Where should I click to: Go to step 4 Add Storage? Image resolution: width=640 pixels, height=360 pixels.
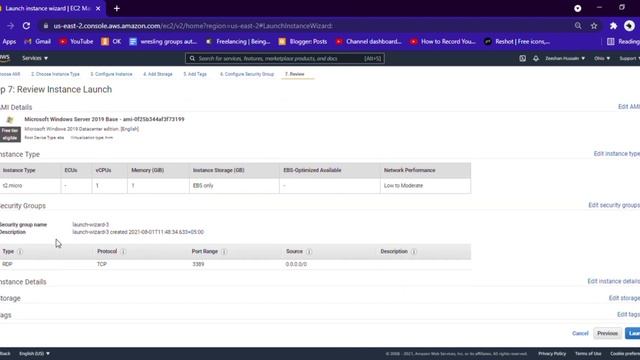tap(158, 74)
